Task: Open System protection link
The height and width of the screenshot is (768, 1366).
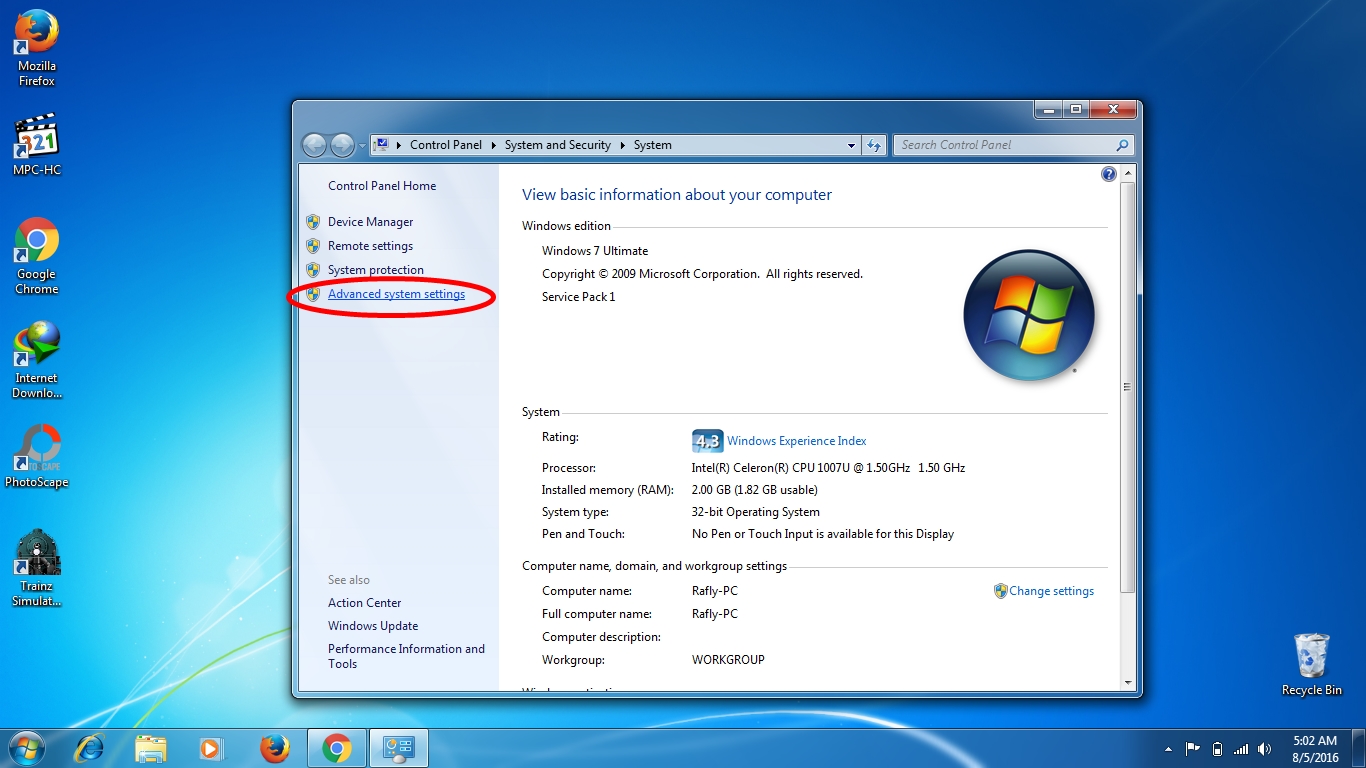Action: pyautogui.click(x=376, y=270)
